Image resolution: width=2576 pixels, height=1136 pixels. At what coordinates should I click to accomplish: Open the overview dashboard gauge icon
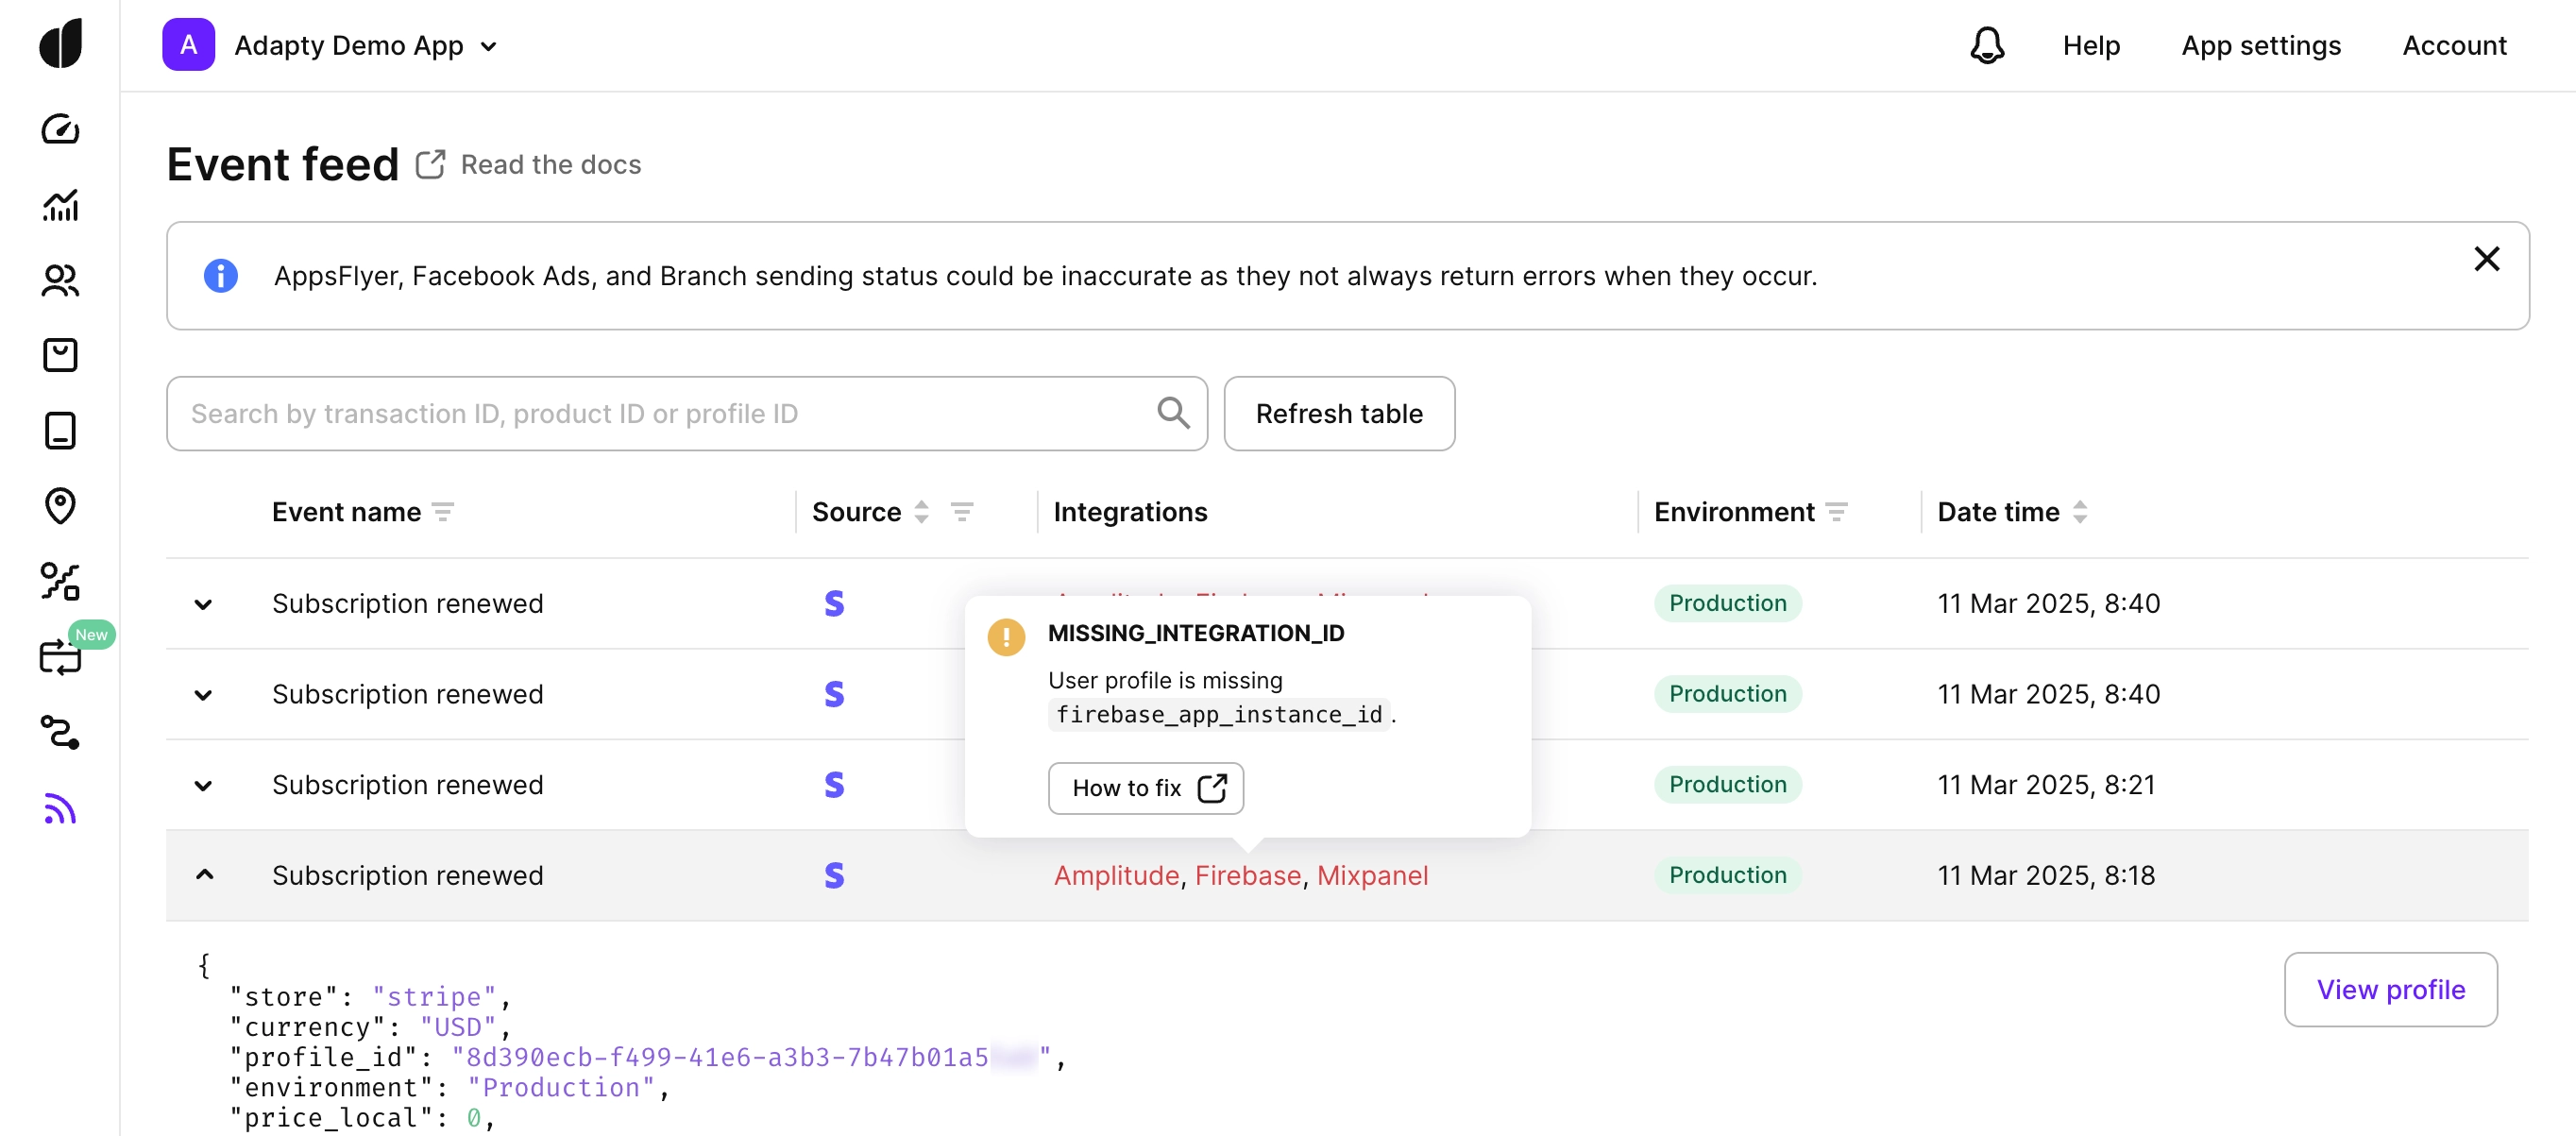pos(60,129)
